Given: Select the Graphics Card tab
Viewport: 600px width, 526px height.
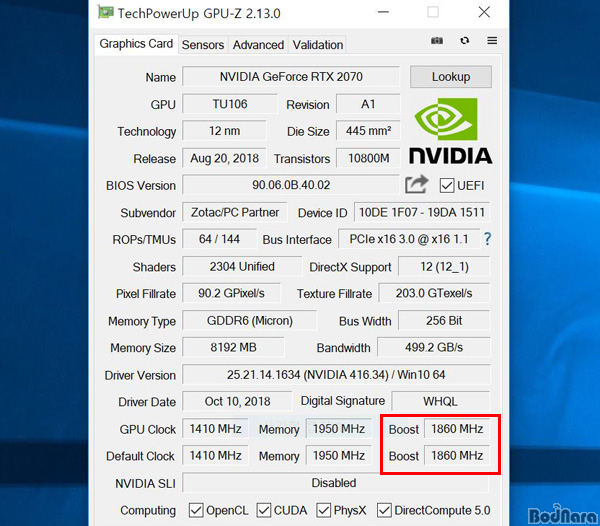Looking at the screenshot, I should tap(136, 44).
